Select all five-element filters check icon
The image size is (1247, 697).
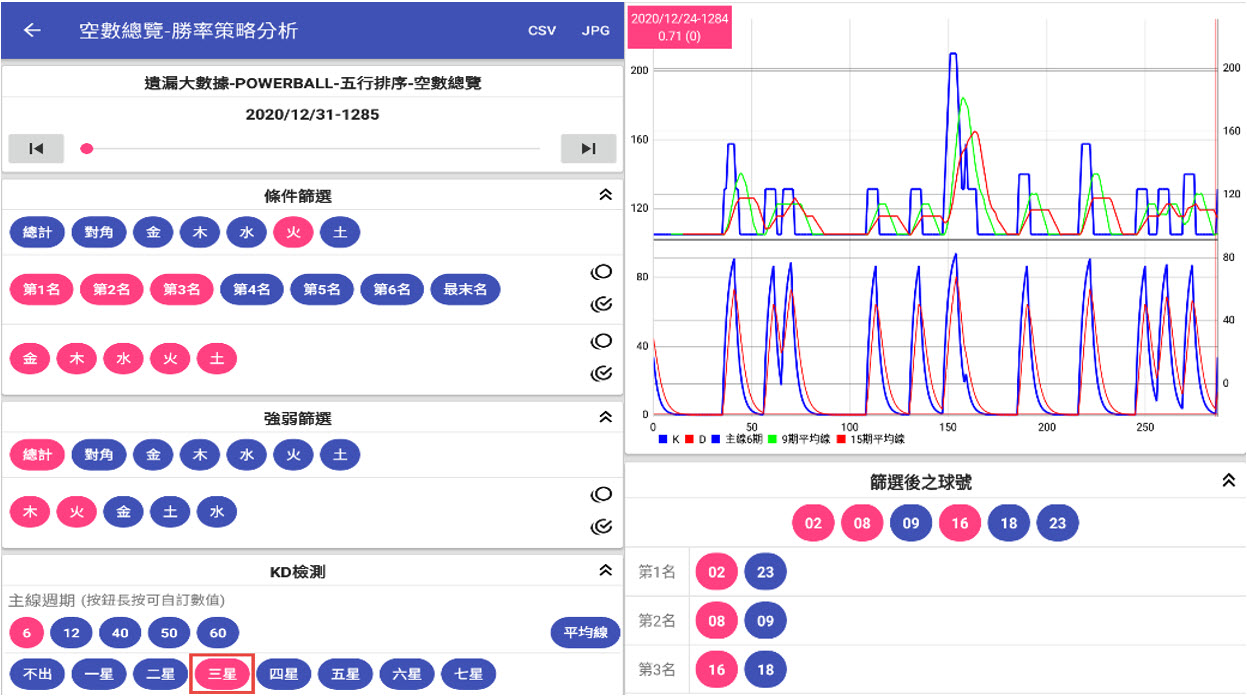pos(601,374)
